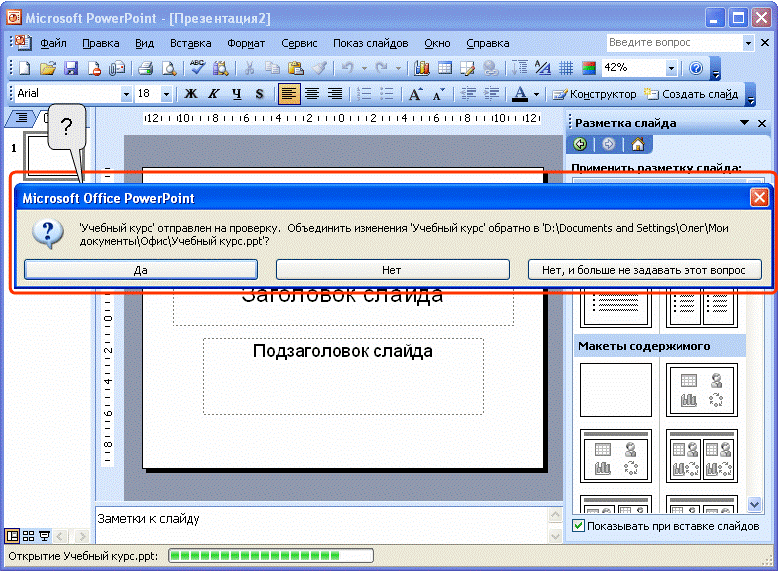This screenshot has height=571, width=778.
Task: Open the Правка menu
Action: (x=101, y=43)
